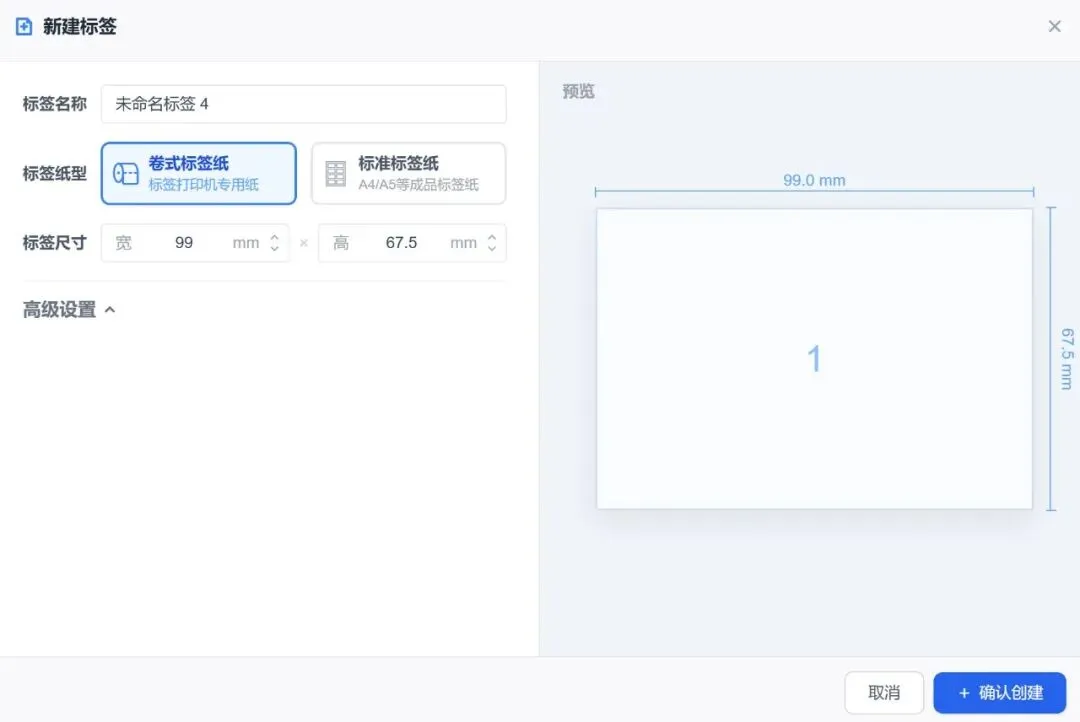
Task: Click the label preview numbered 1
Action: tap(814, 358)
